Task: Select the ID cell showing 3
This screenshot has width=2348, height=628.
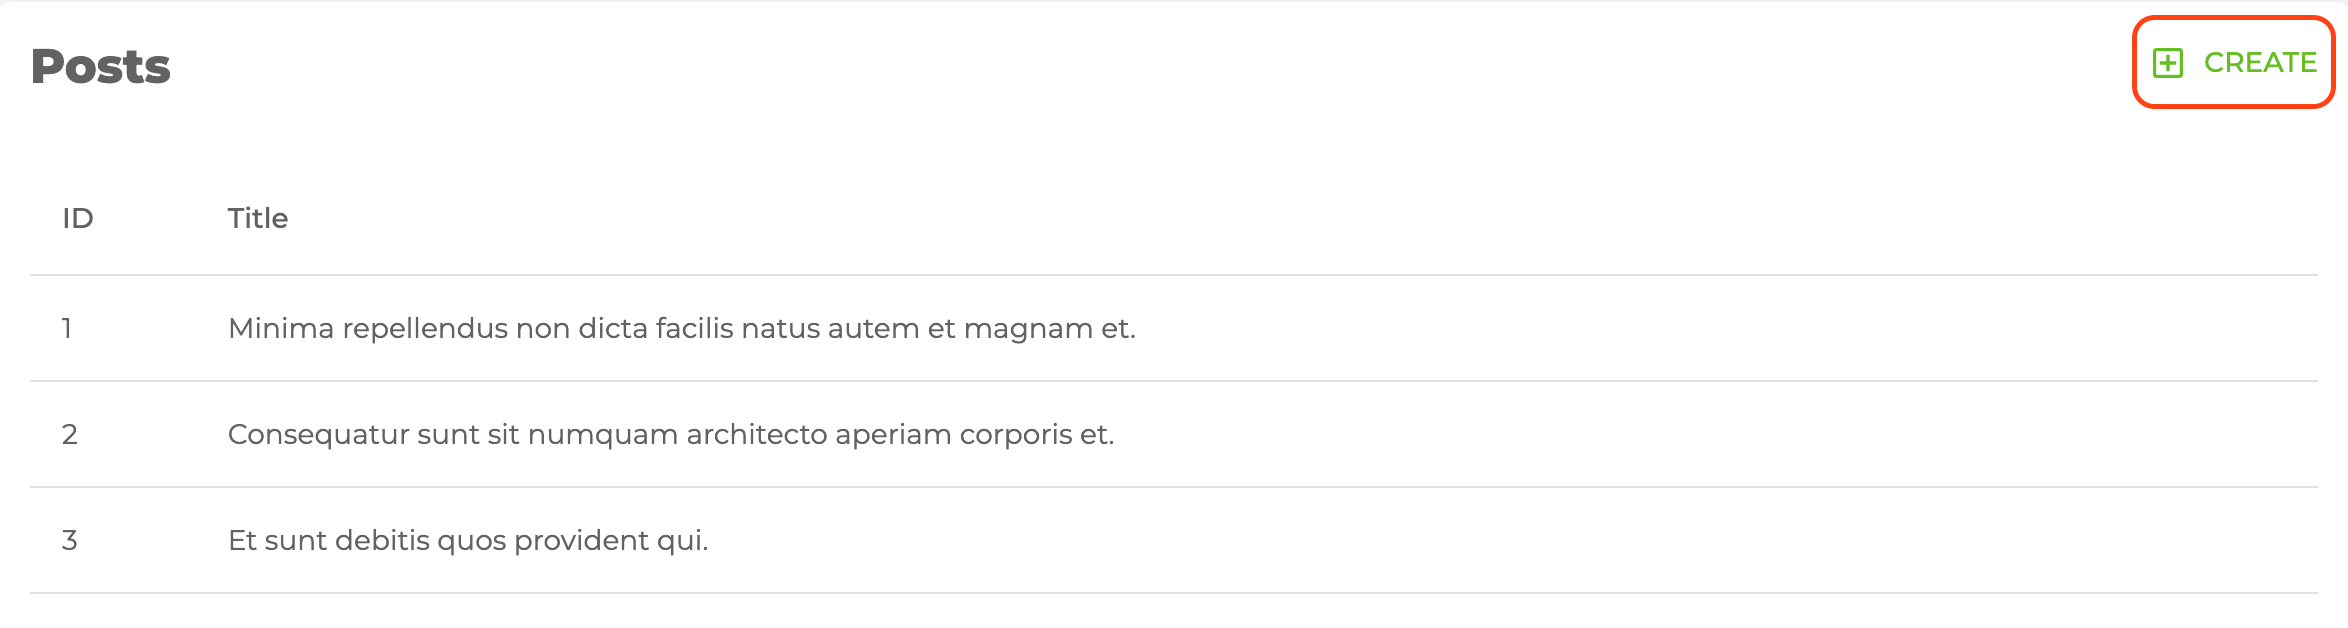Action: (x=69, y=540)
